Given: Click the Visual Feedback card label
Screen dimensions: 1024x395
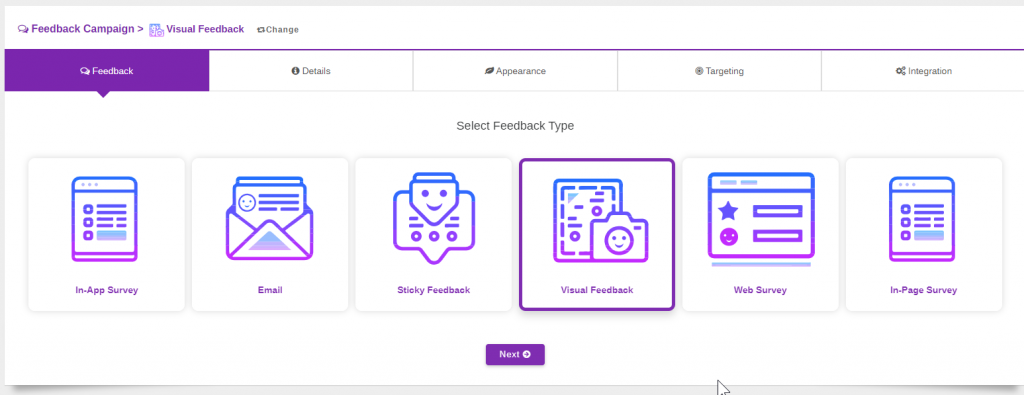Looking at the screenshot, I should pos(597,290).
